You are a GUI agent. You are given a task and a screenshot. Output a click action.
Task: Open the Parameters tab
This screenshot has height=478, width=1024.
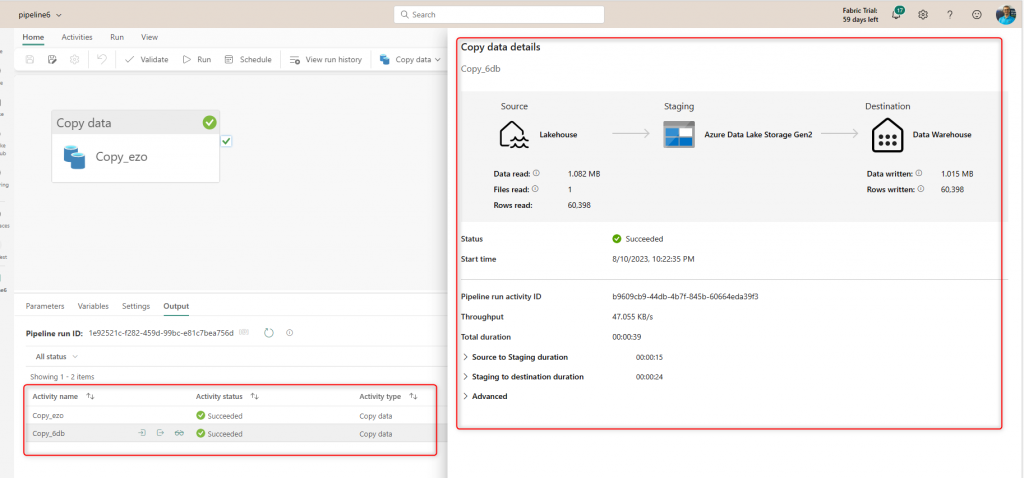[45, 306]
